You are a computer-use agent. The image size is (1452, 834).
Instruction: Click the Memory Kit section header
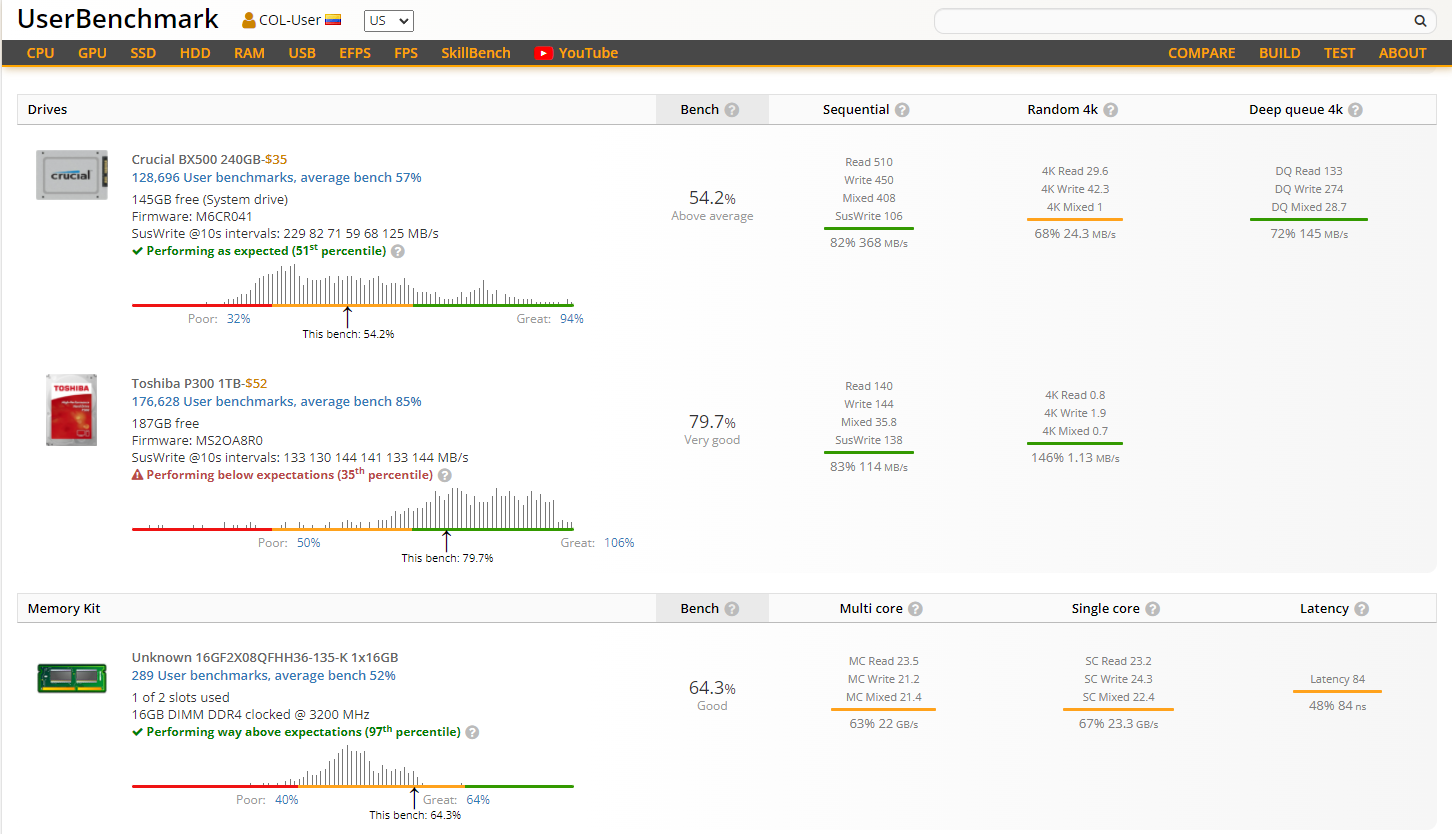pos(64,608)
